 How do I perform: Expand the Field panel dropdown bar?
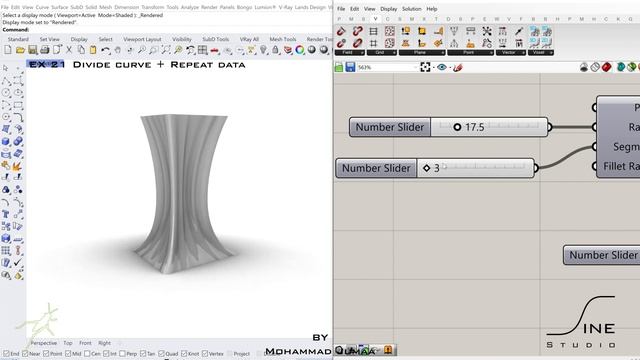(349, 53)
